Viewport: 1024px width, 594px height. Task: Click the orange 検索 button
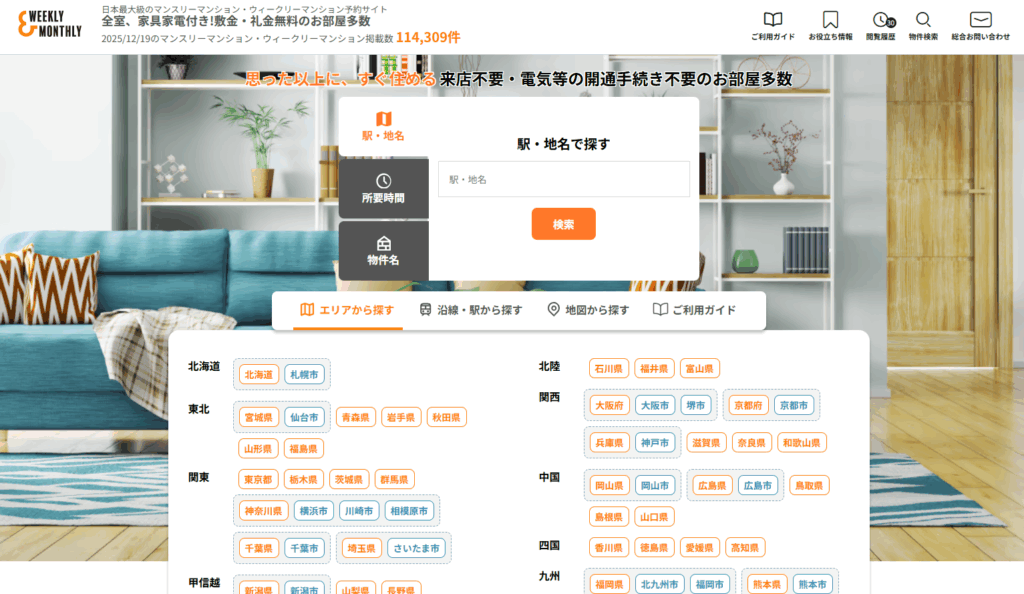click(563, 224)
